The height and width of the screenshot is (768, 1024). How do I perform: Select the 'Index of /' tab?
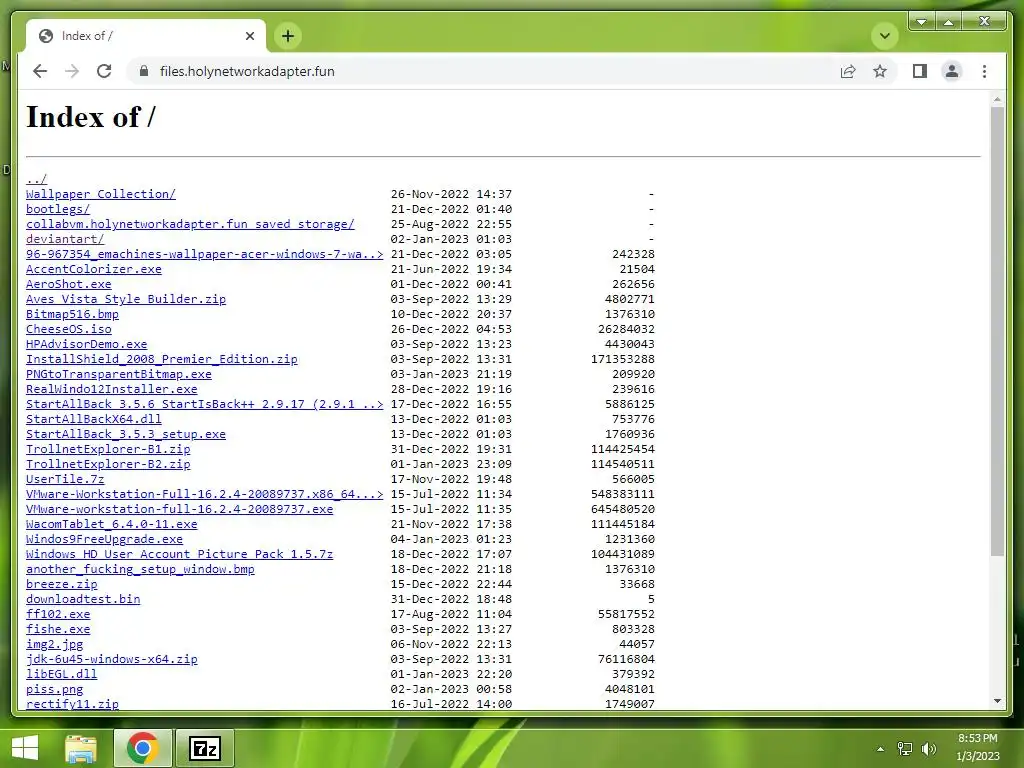click(145, 36)
